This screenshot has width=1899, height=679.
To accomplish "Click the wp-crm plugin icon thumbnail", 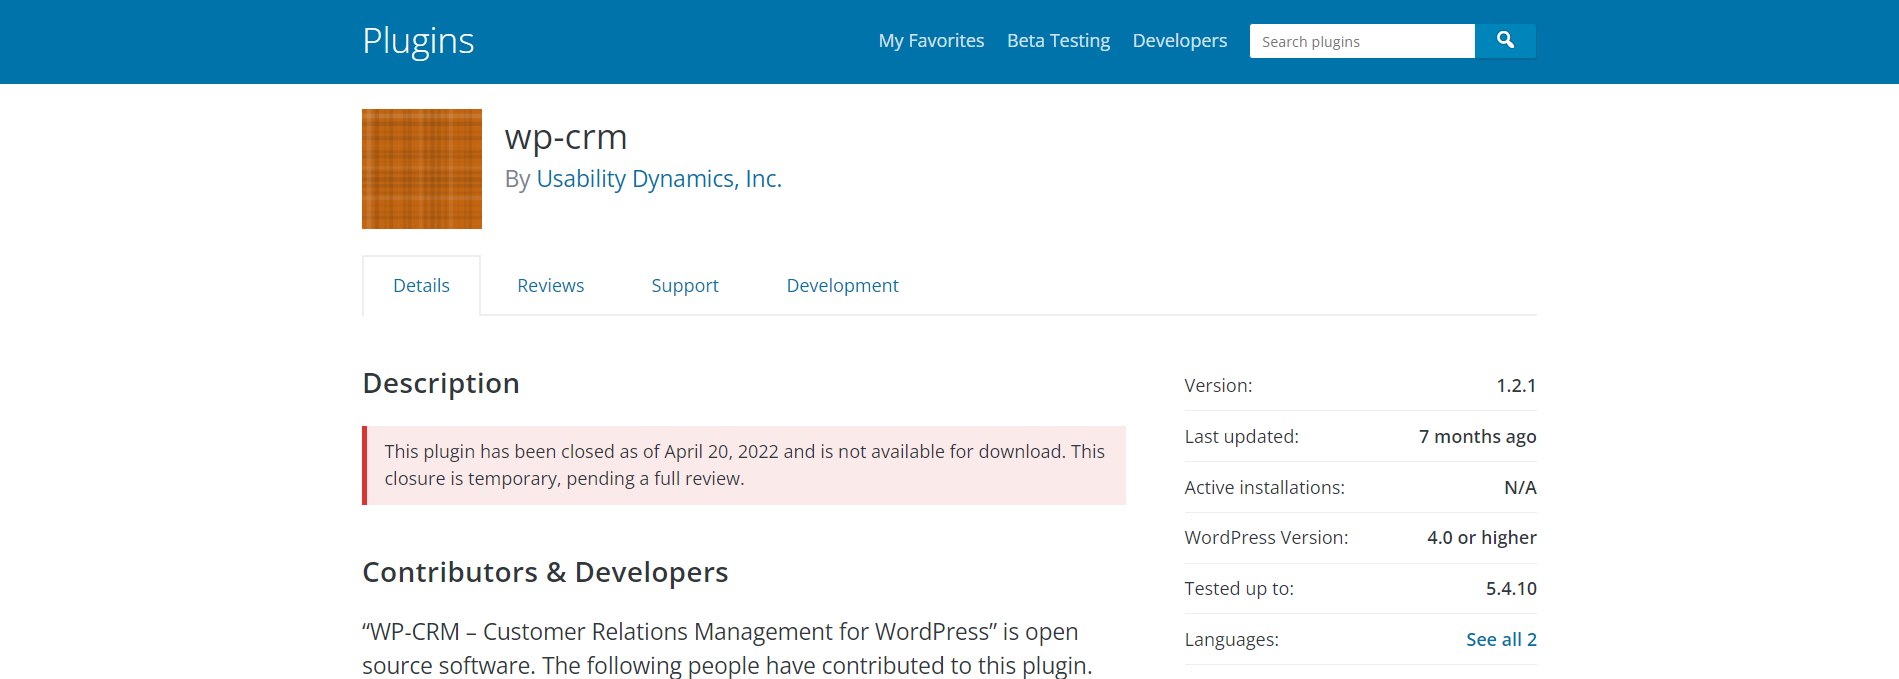I will point(422,169).
